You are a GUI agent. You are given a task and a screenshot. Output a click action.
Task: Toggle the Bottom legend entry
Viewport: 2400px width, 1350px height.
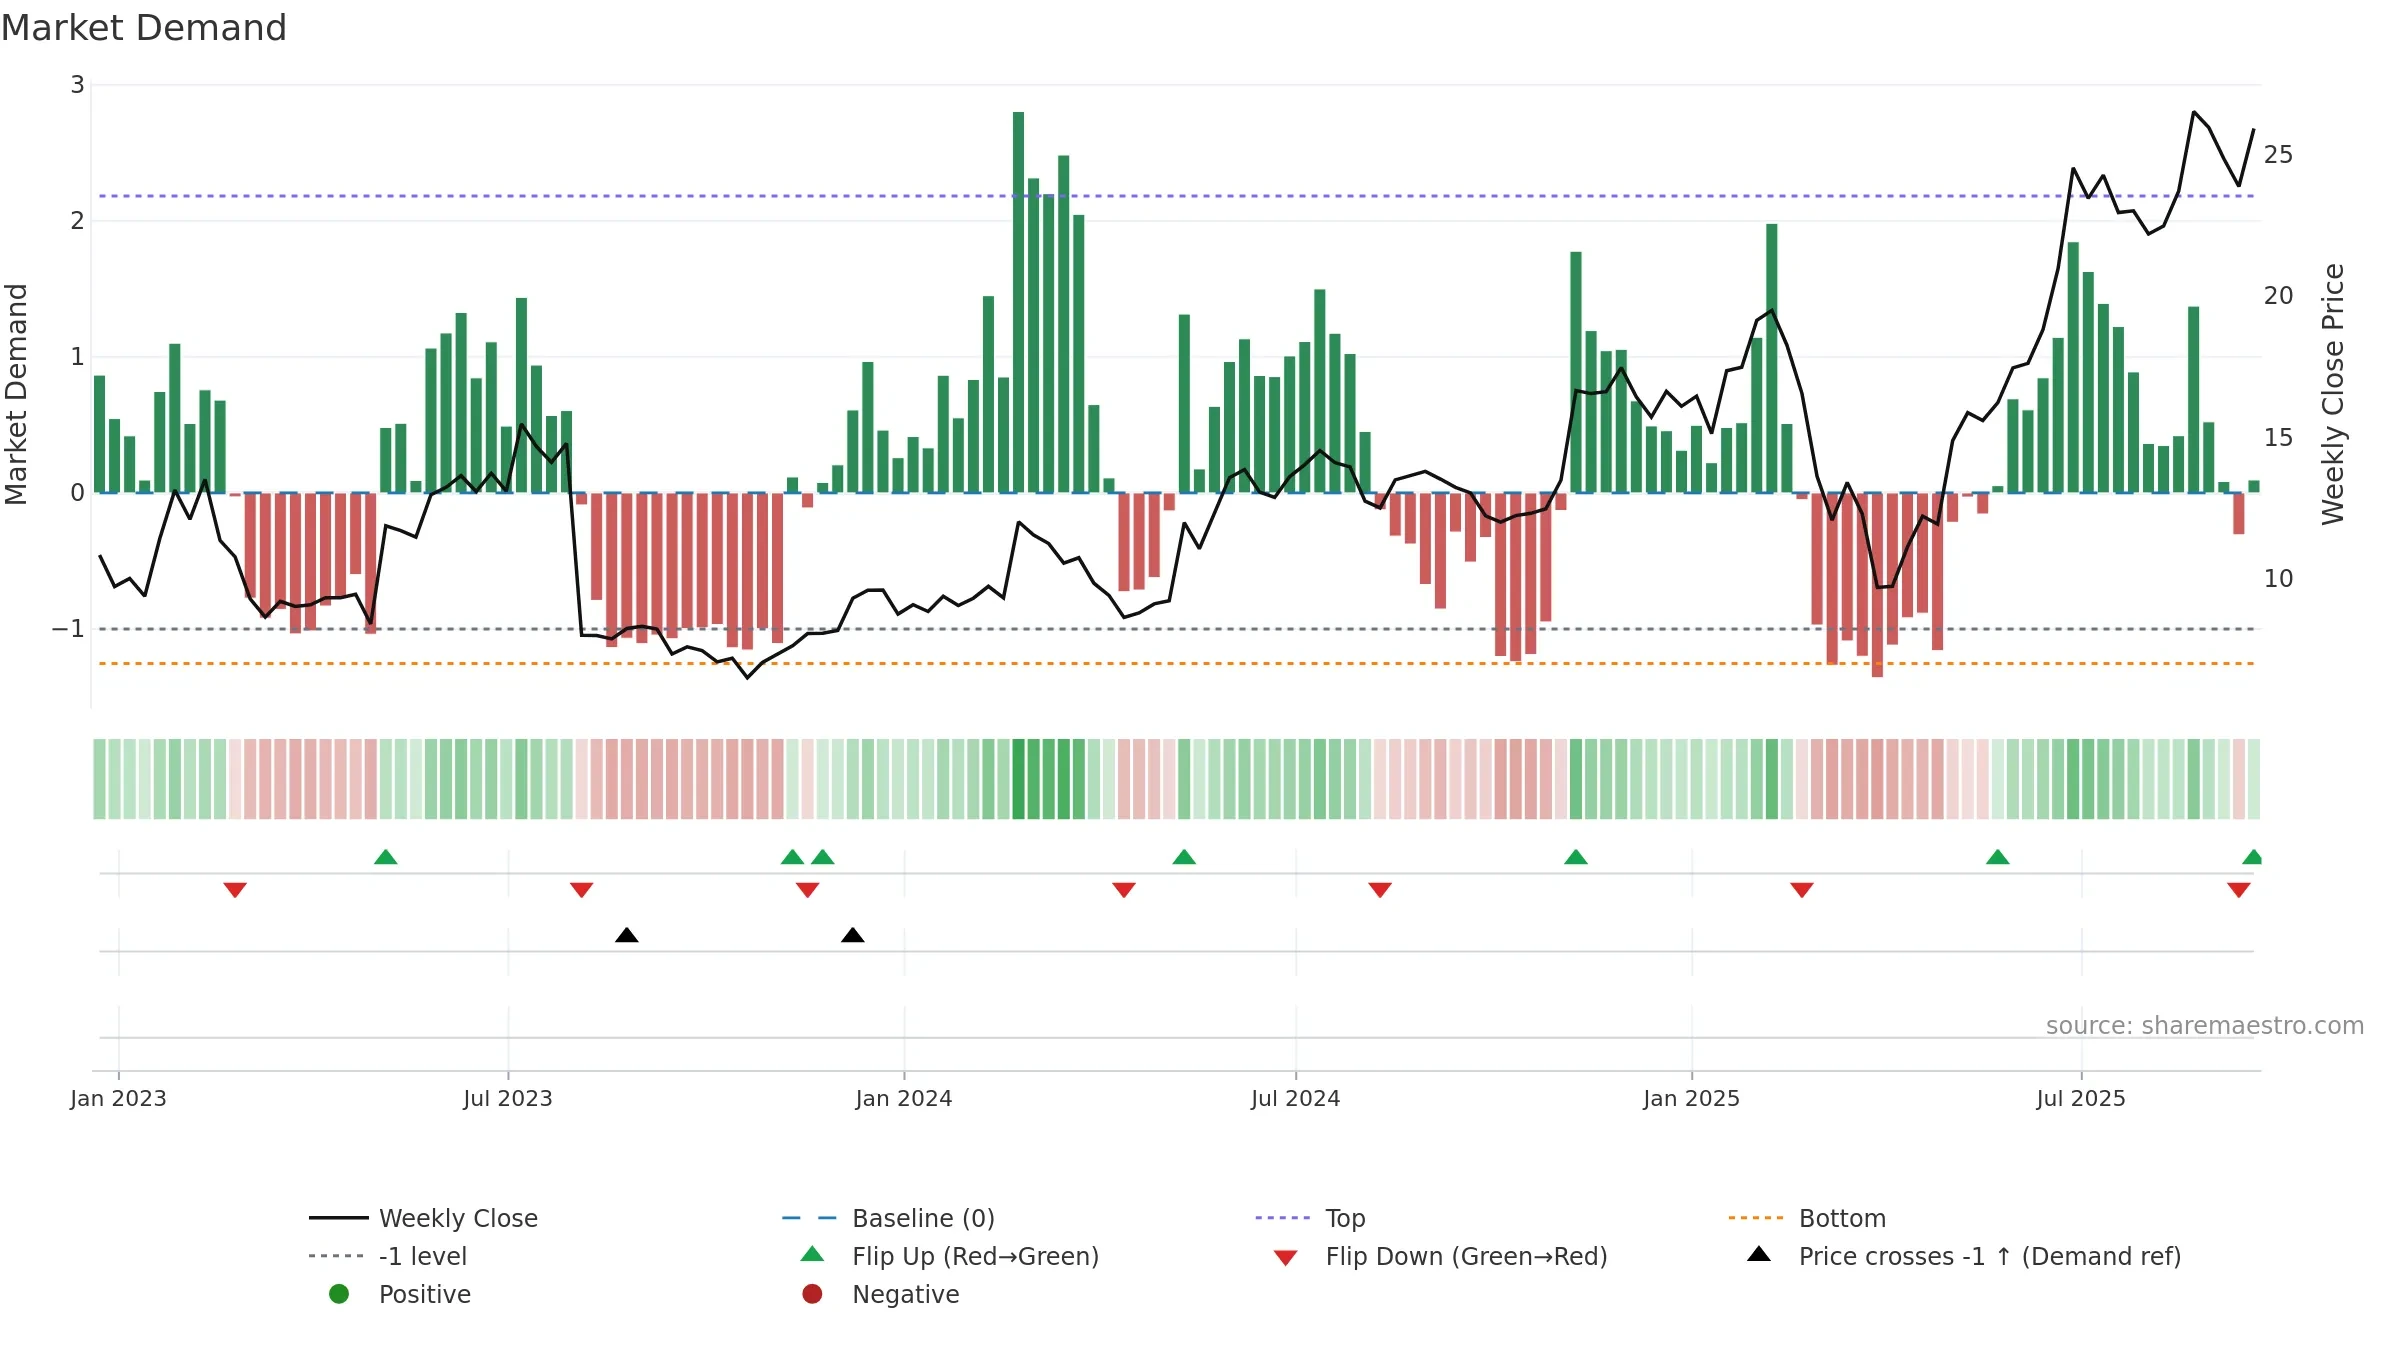(x=1806, y=1218)
